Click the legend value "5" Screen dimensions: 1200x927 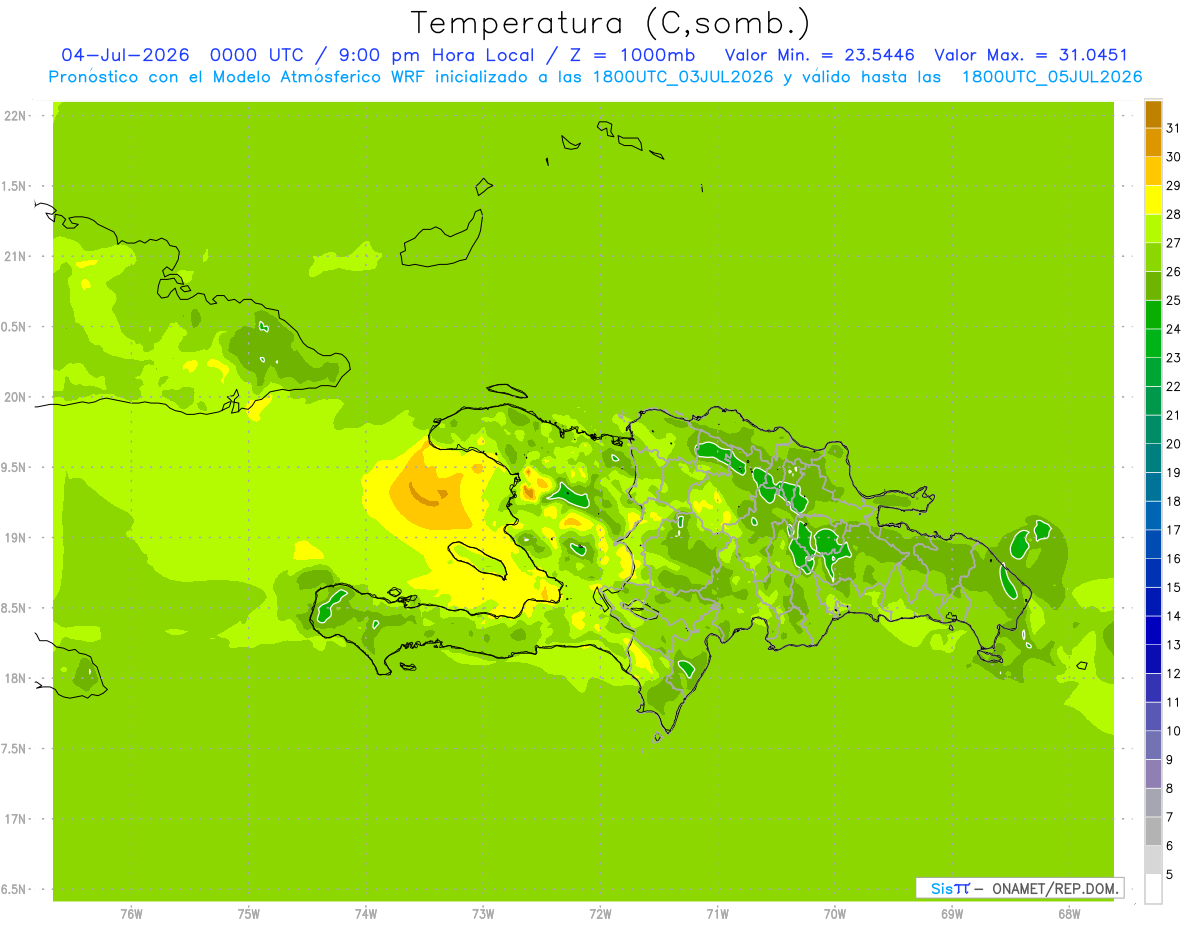click(1170, 874)
